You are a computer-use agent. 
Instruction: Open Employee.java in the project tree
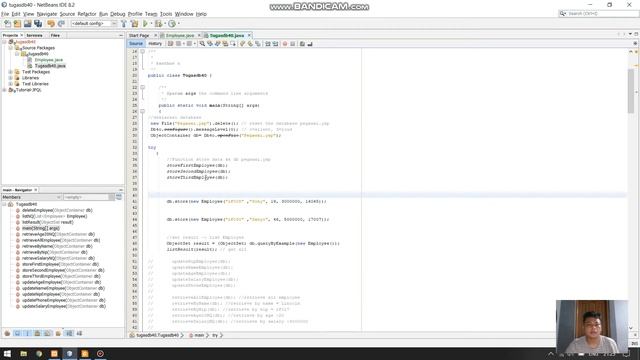coord(49,60)
